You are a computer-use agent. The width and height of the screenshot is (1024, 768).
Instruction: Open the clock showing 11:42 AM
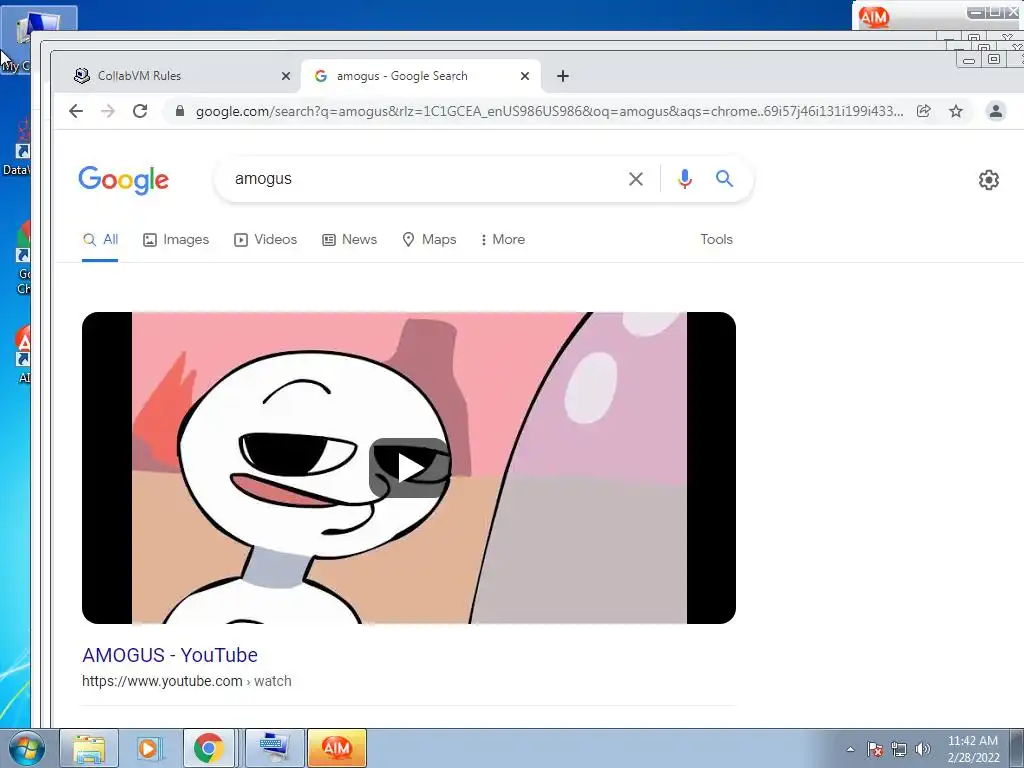[x=973, y=749]
